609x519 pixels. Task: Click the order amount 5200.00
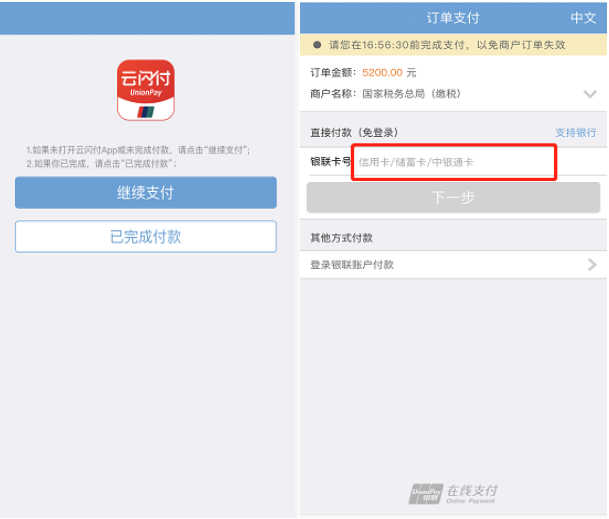point(382,73)
